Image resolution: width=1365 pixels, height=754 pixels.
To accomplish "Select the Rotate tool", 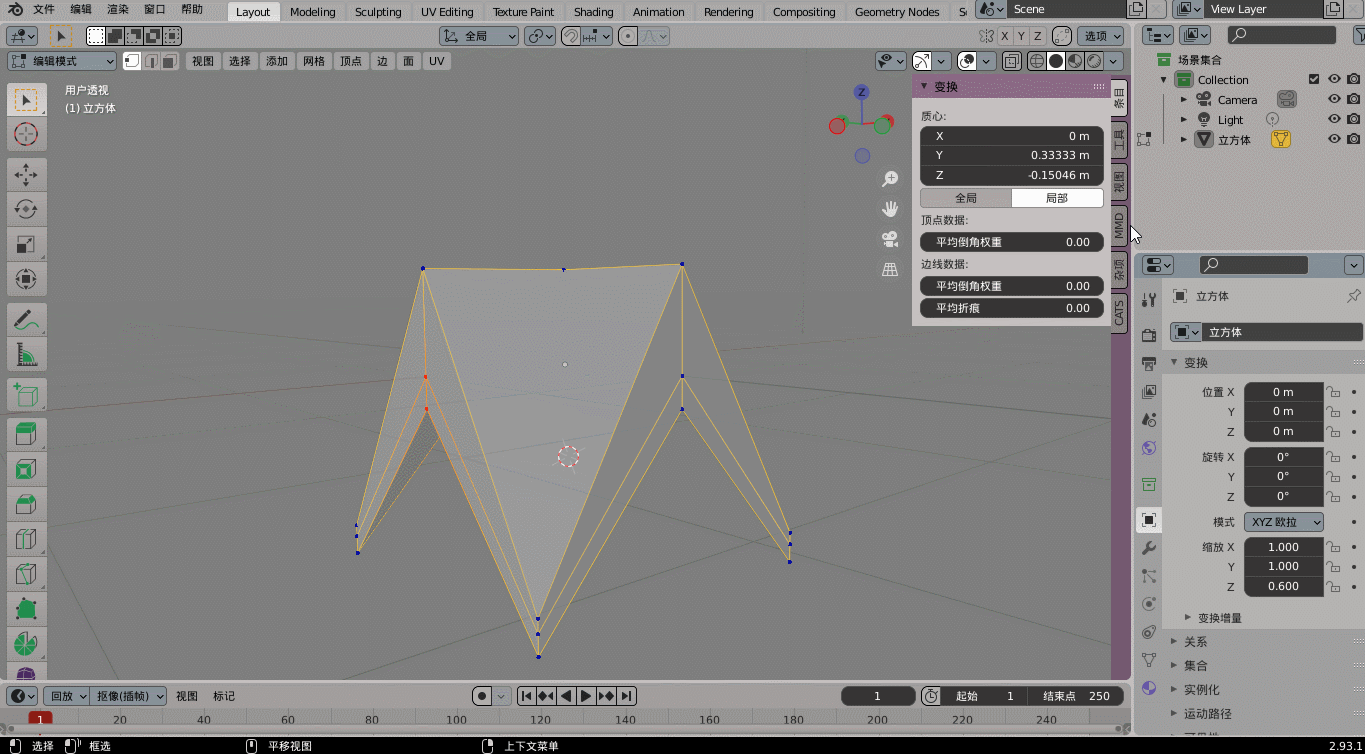I will [x=27, y=209].
